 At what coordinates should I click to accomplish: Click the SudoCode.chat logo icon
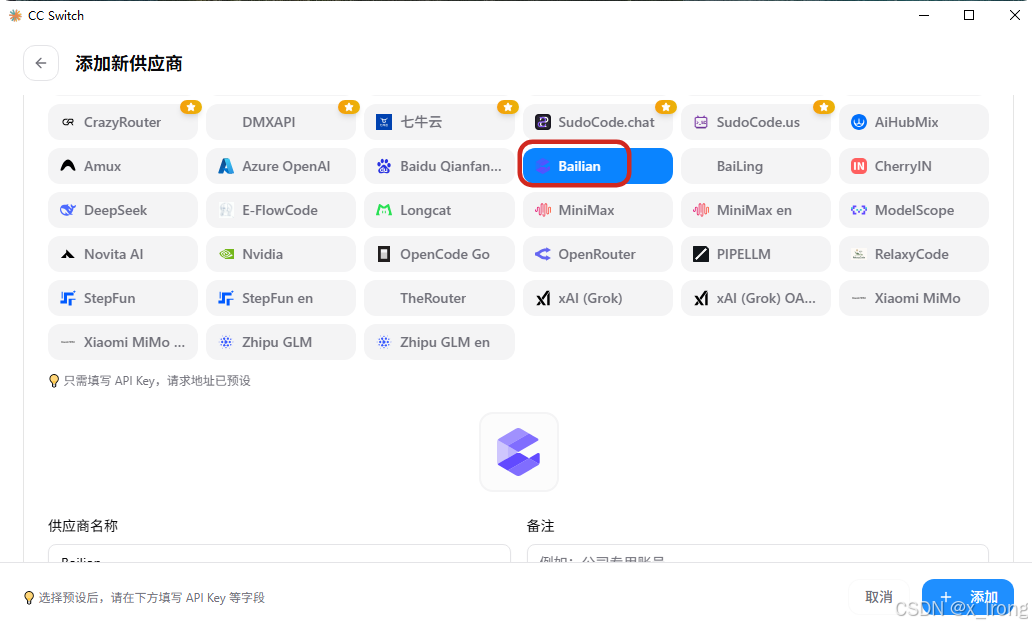point(542,122)
